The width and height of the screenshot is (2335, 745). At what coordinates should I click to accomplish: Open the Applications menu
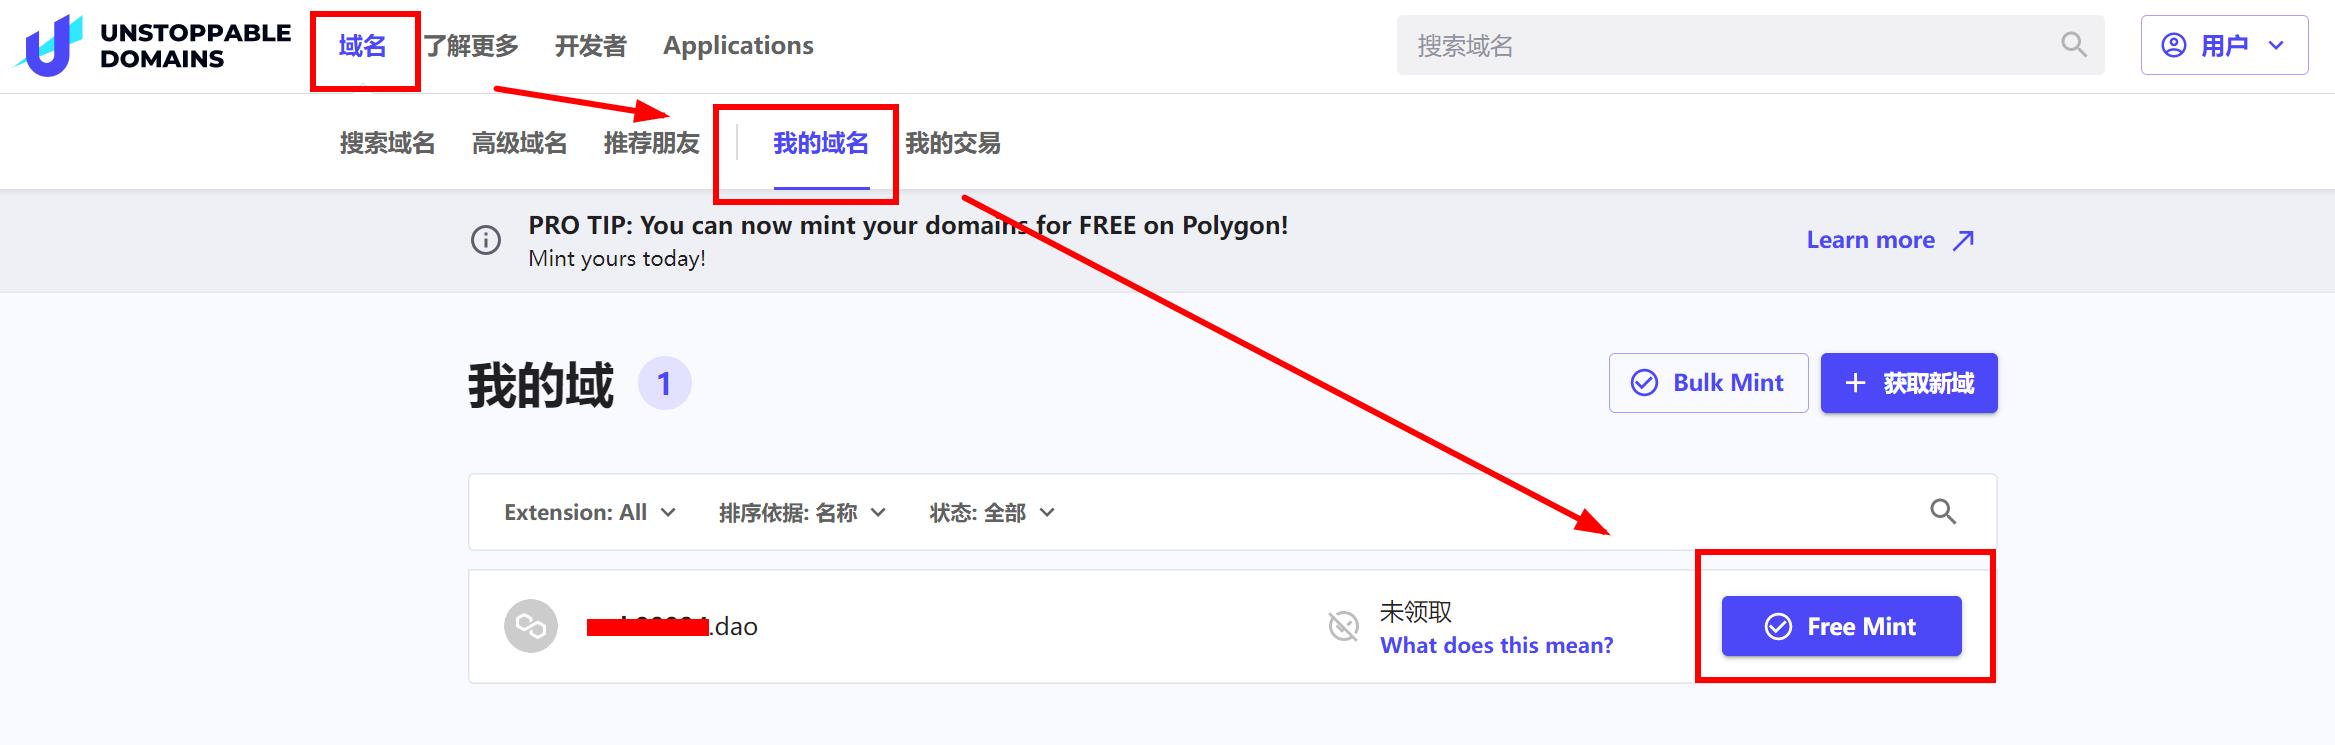pos(738,46)
